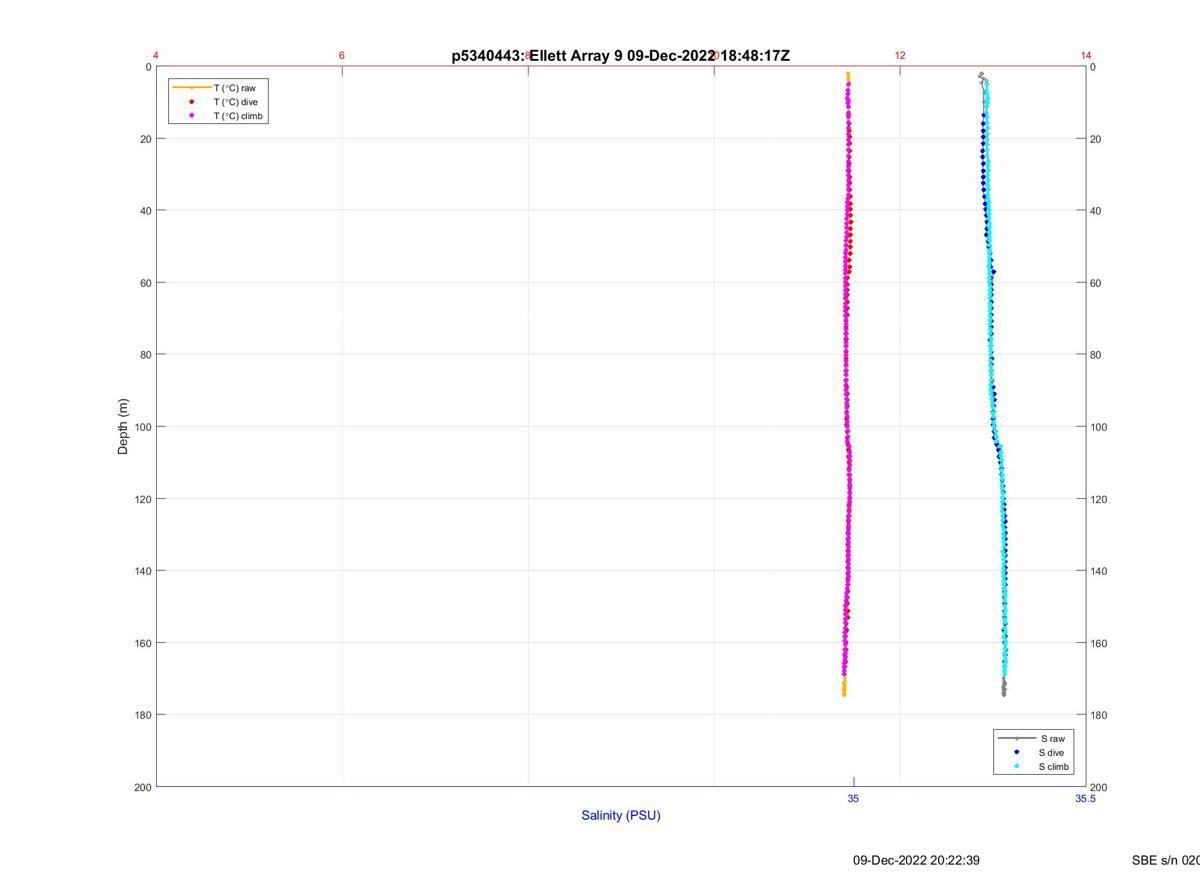Screen dimensions: 1200x885
Task: Select the 'T (°C) climb' legend entry
Action: point(216,116)
